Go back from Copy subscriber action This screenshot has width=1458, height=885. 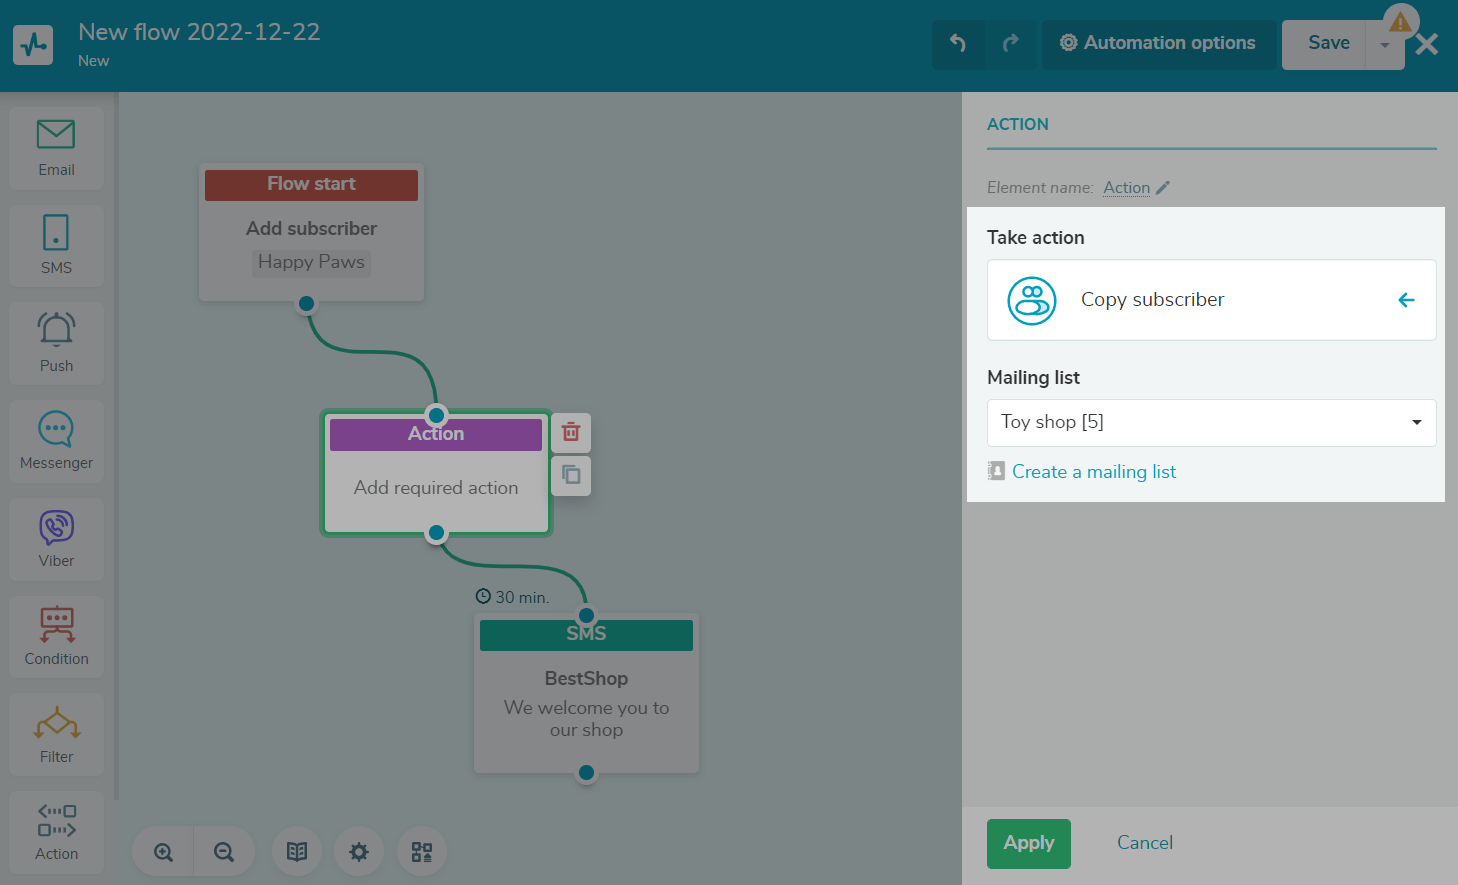[1406, 300]
